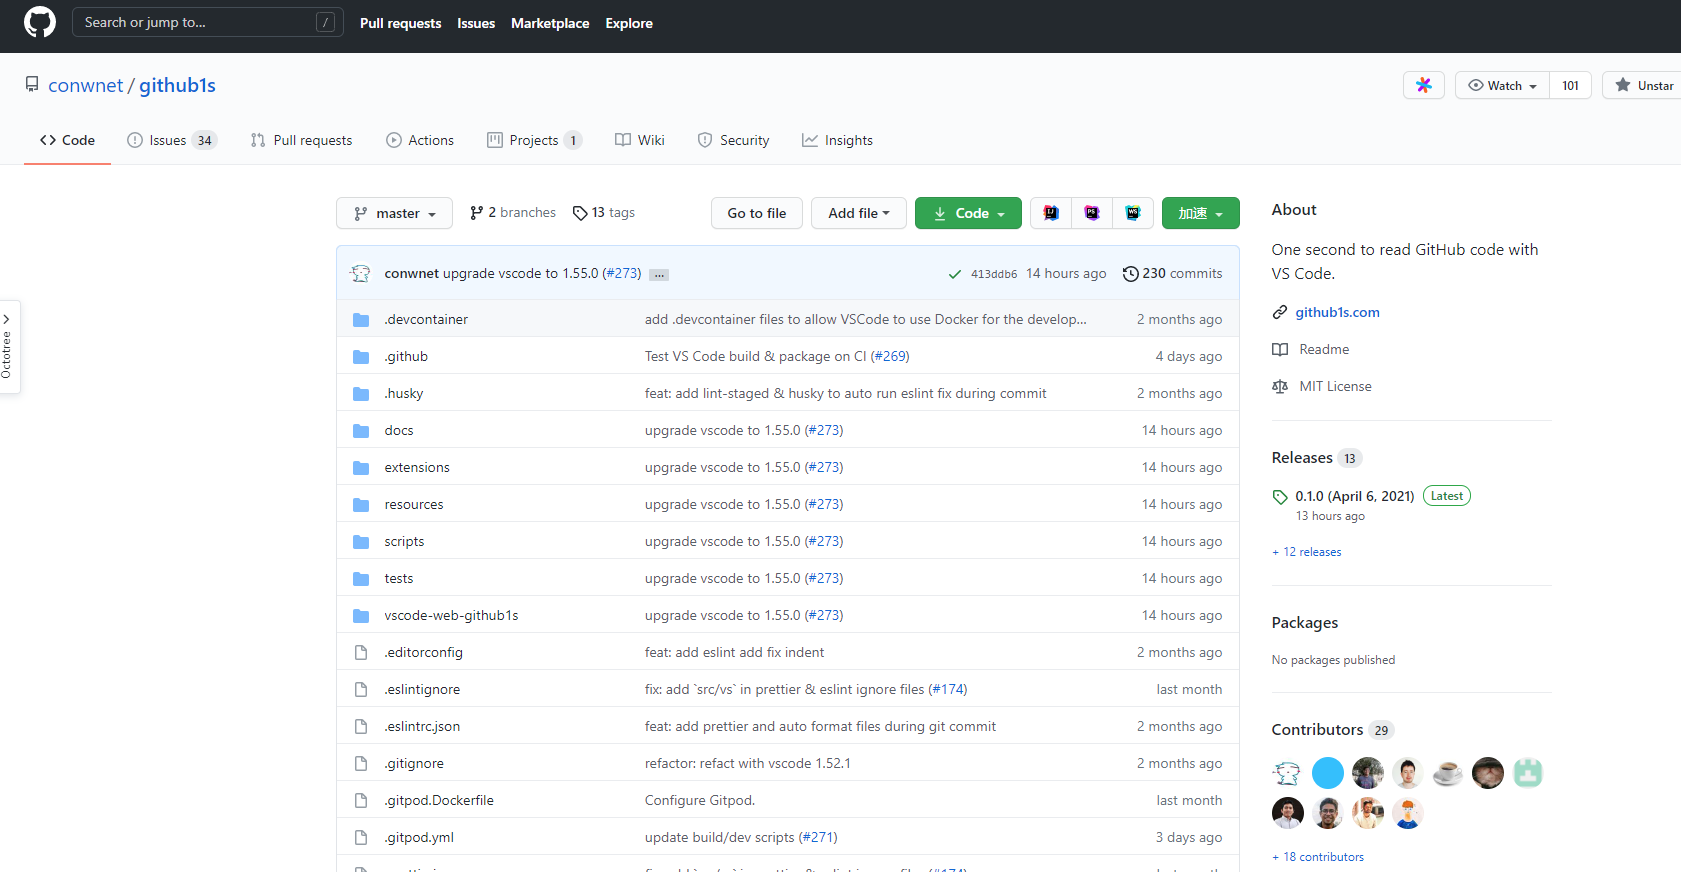Image resolution: width=1681 pixels, height=872 pixels.
Task: Open the solid blue circle contributor avatar
Action: 1328,773
